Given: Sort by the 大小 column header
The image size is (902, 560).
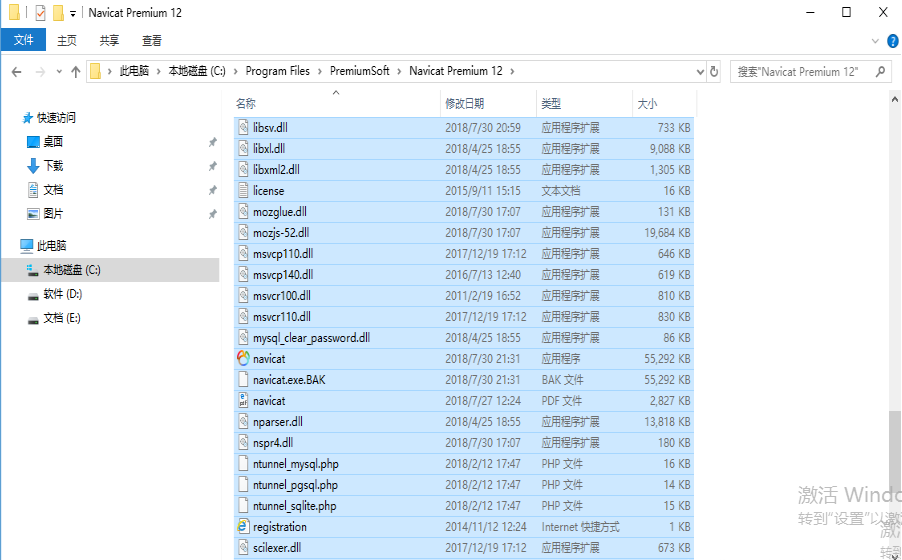Looking at the screenshot, I should coord(664,104).
